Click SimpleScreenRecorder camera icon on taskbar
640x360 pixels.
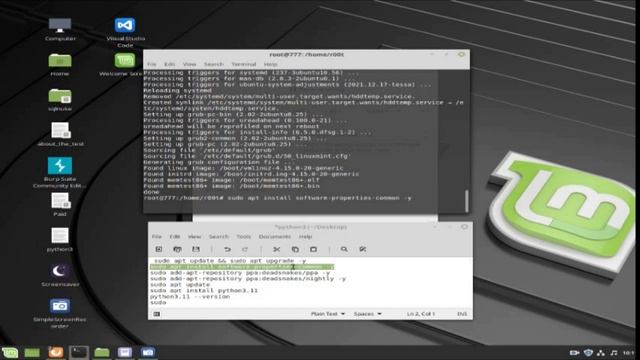(x=148, y=352)
